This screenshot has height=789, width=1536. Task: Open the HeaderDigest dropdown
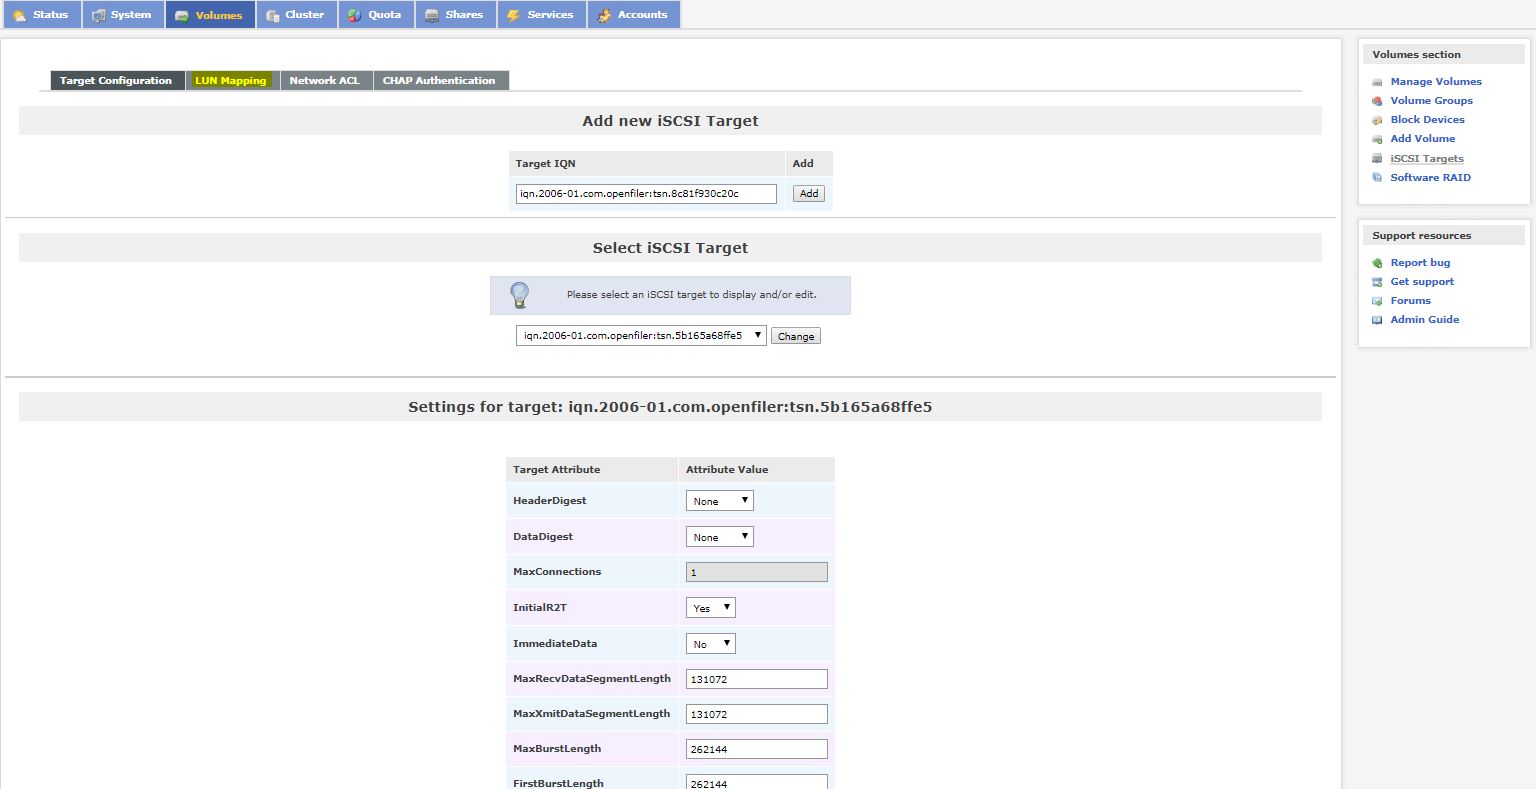[x=719, y=501]
